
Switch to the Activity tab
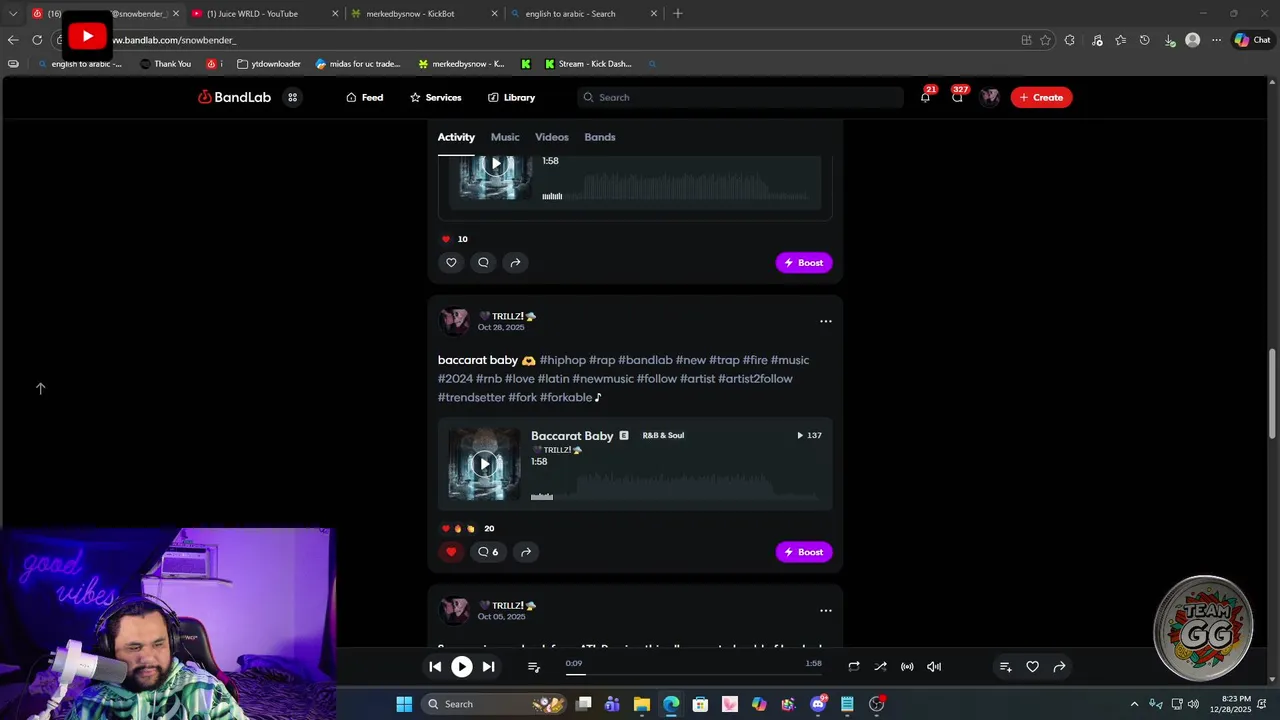pyautogui.click(x=456, y=137)
